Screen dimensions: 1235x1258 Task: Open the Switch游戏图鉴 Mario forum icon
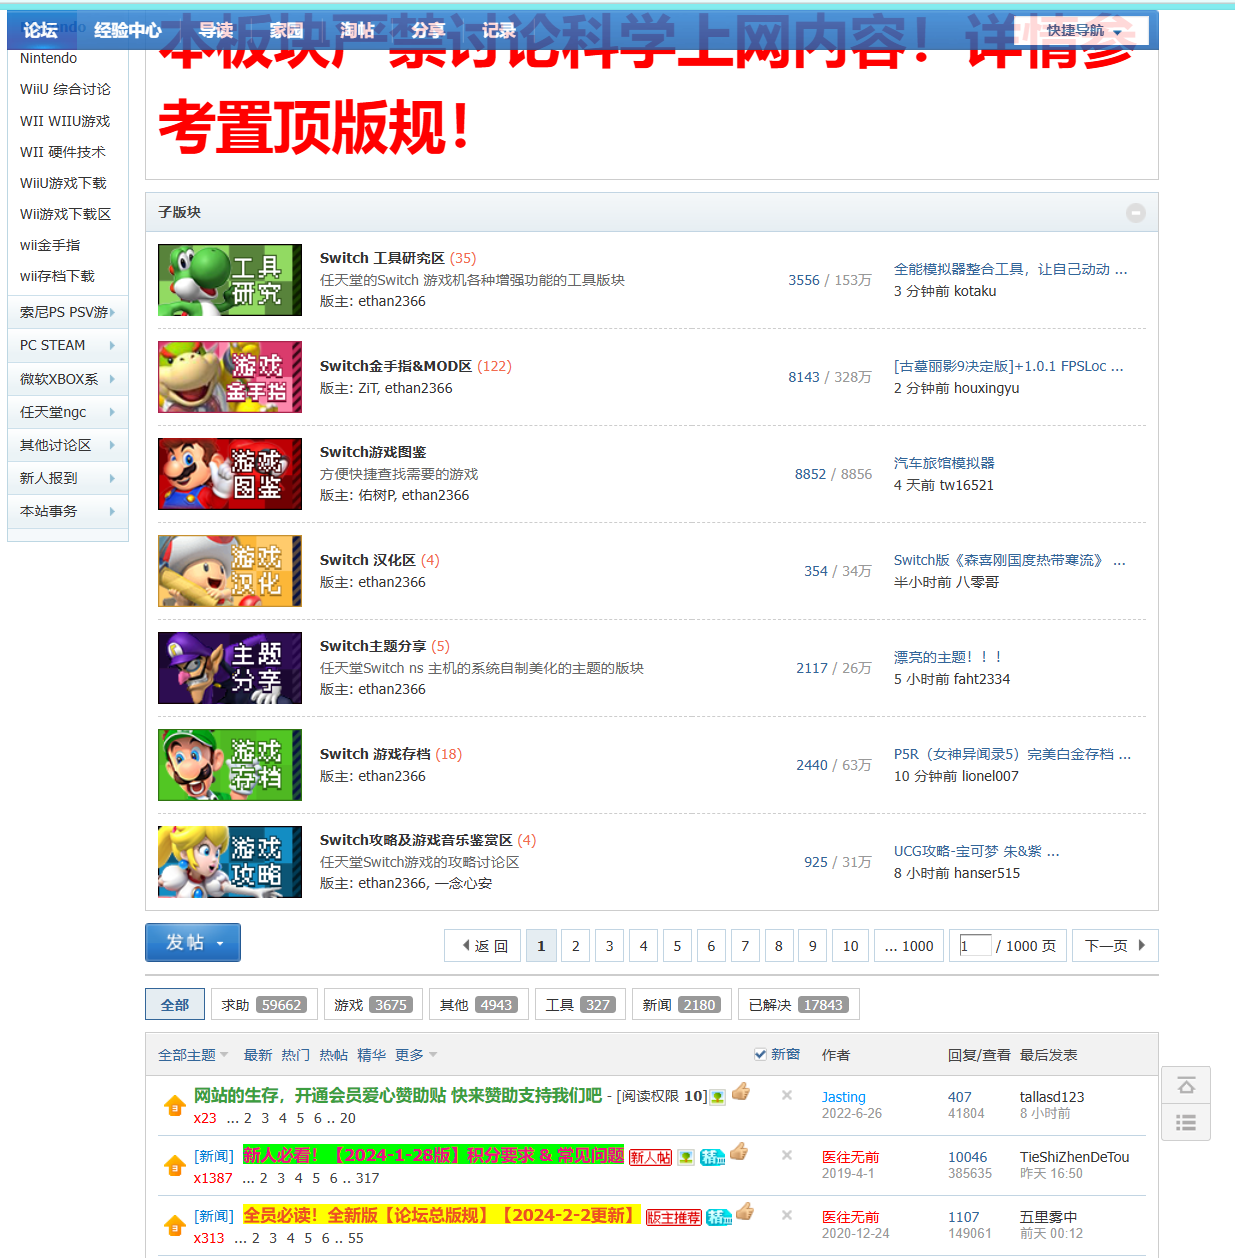229,474
